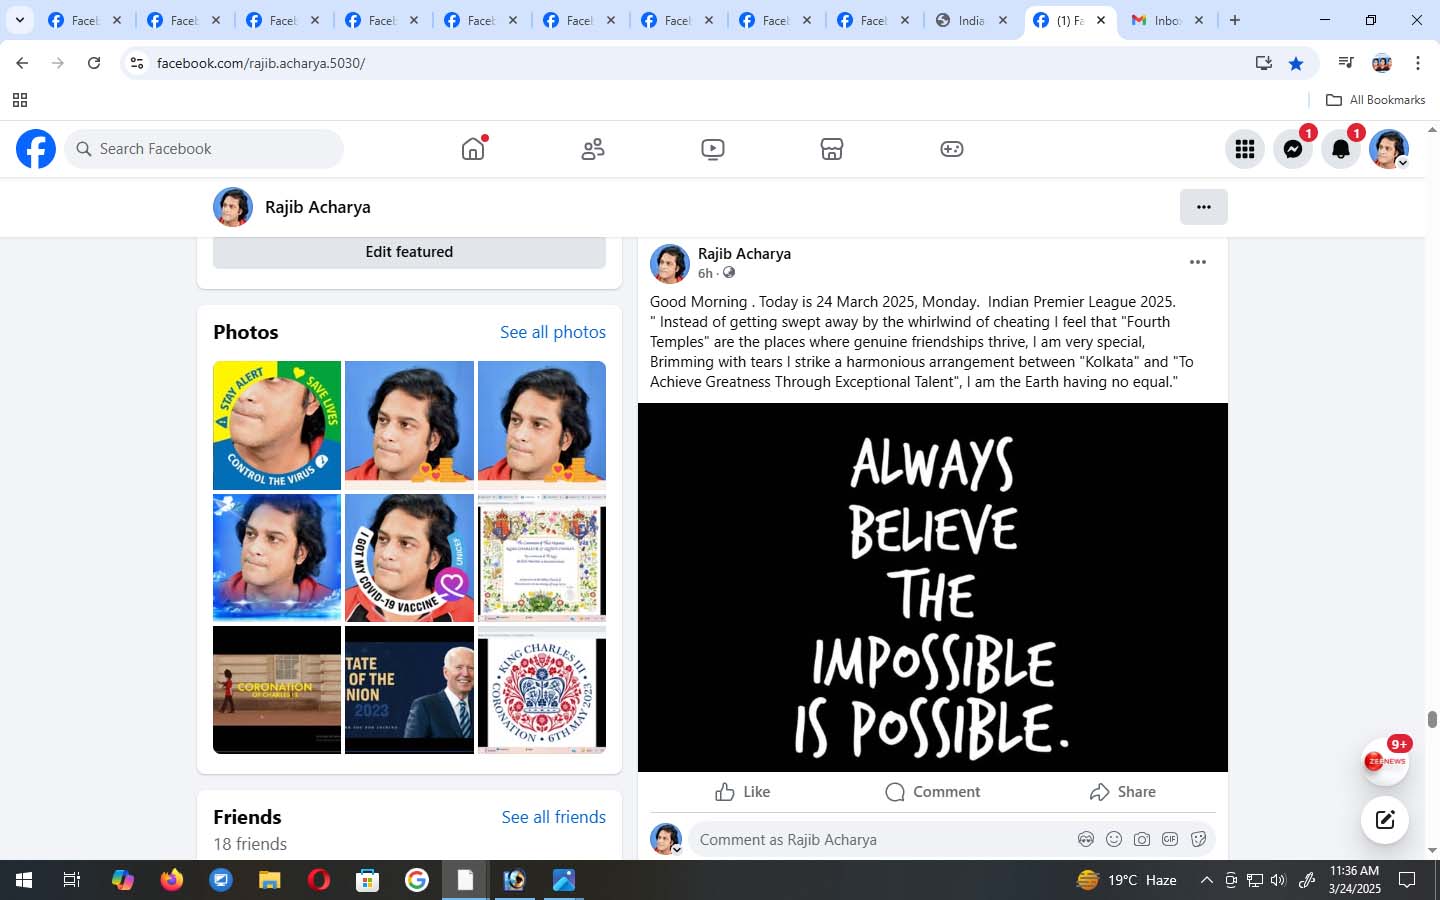Open the All Bookmarks folder

pos(1375,100)
